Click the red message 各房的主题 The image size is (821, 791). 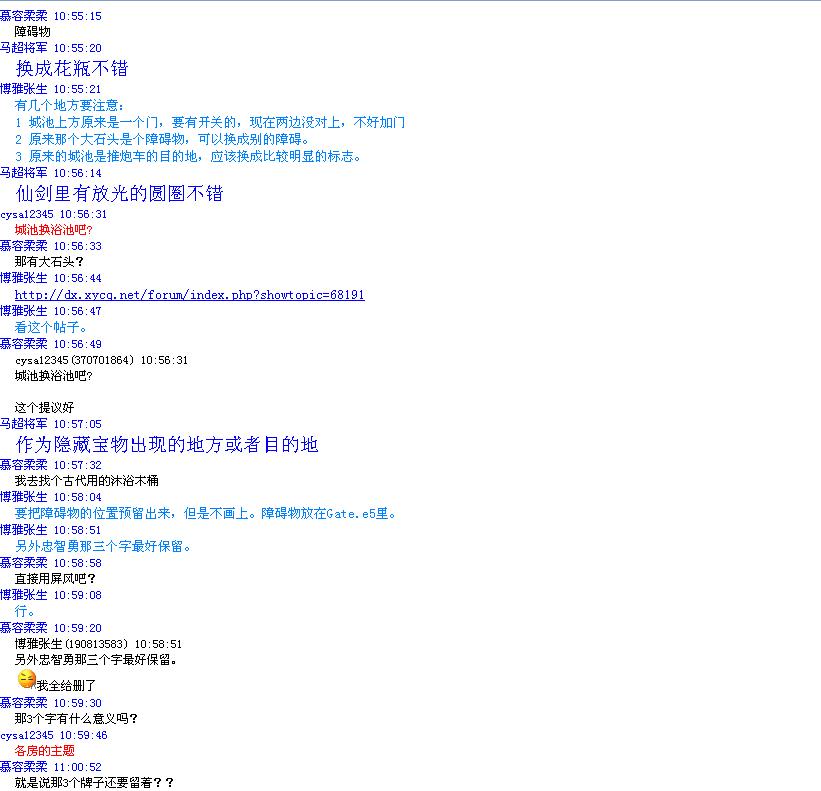pyautogui.click(x=45, y=751)
